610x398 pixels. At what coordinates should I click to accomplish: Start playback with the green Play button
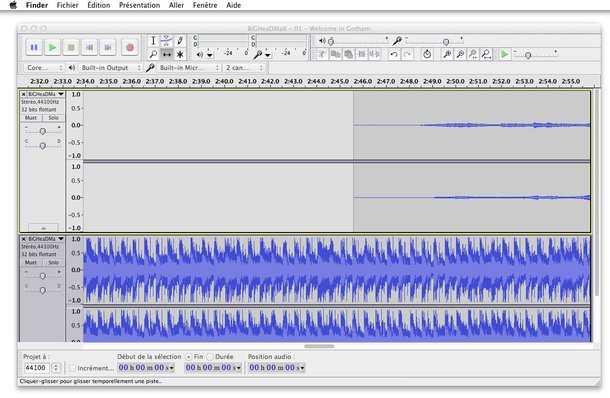pyautogui.click(x=53, y=47)
